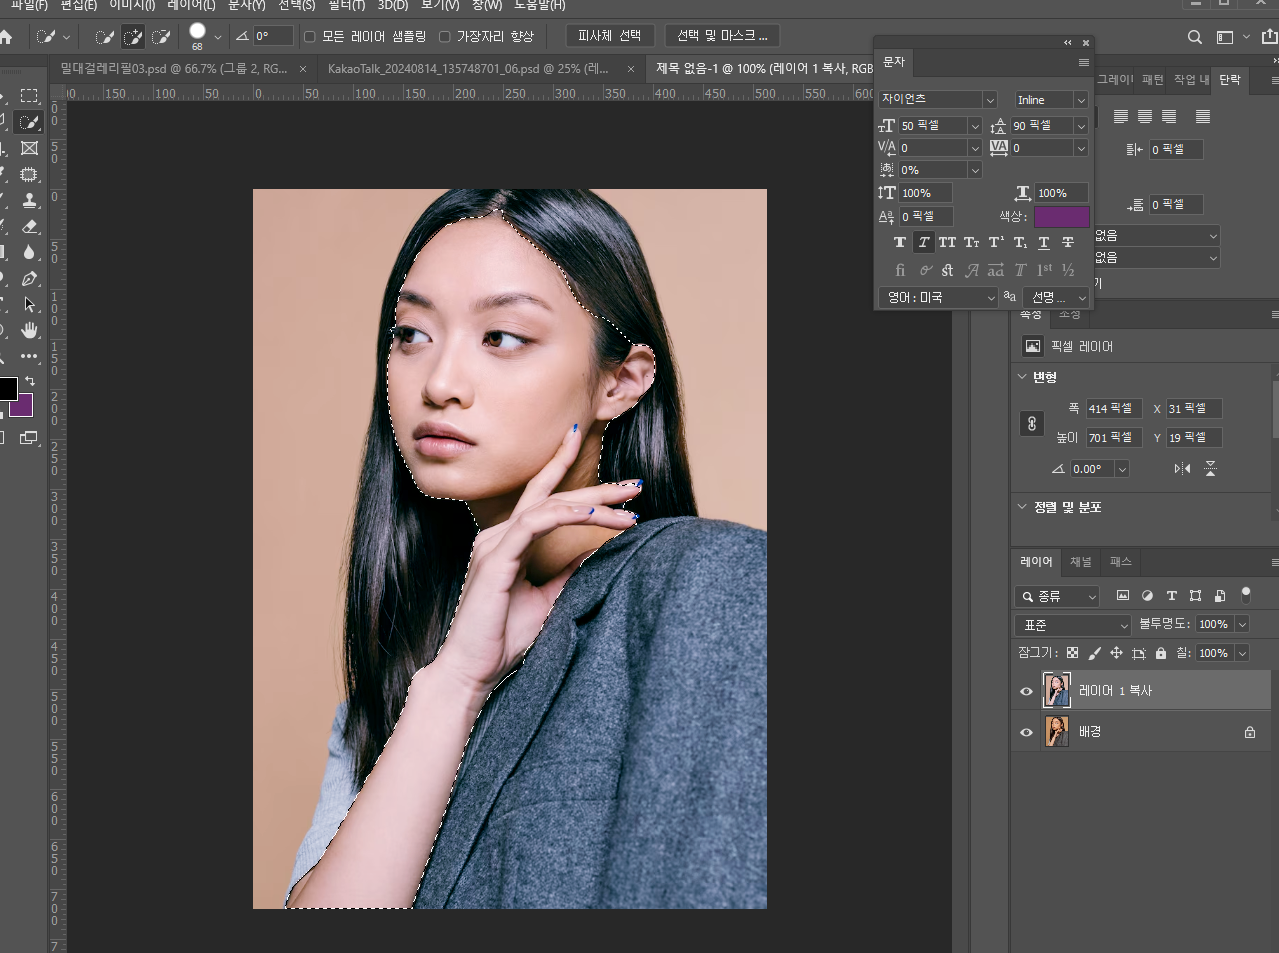Lock transparent pixels checkerboard icon
This screenshot has height=953, width=1279.
1073,653
